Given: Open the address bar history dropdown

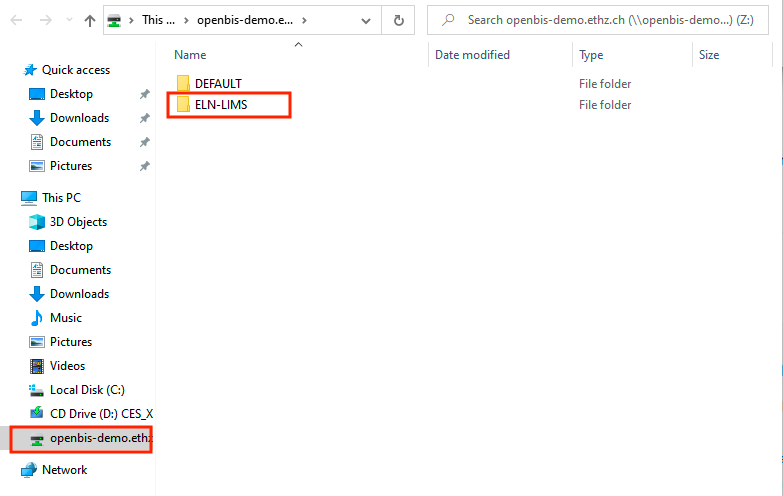Looking at the screenshot, I should pos(366,20).
